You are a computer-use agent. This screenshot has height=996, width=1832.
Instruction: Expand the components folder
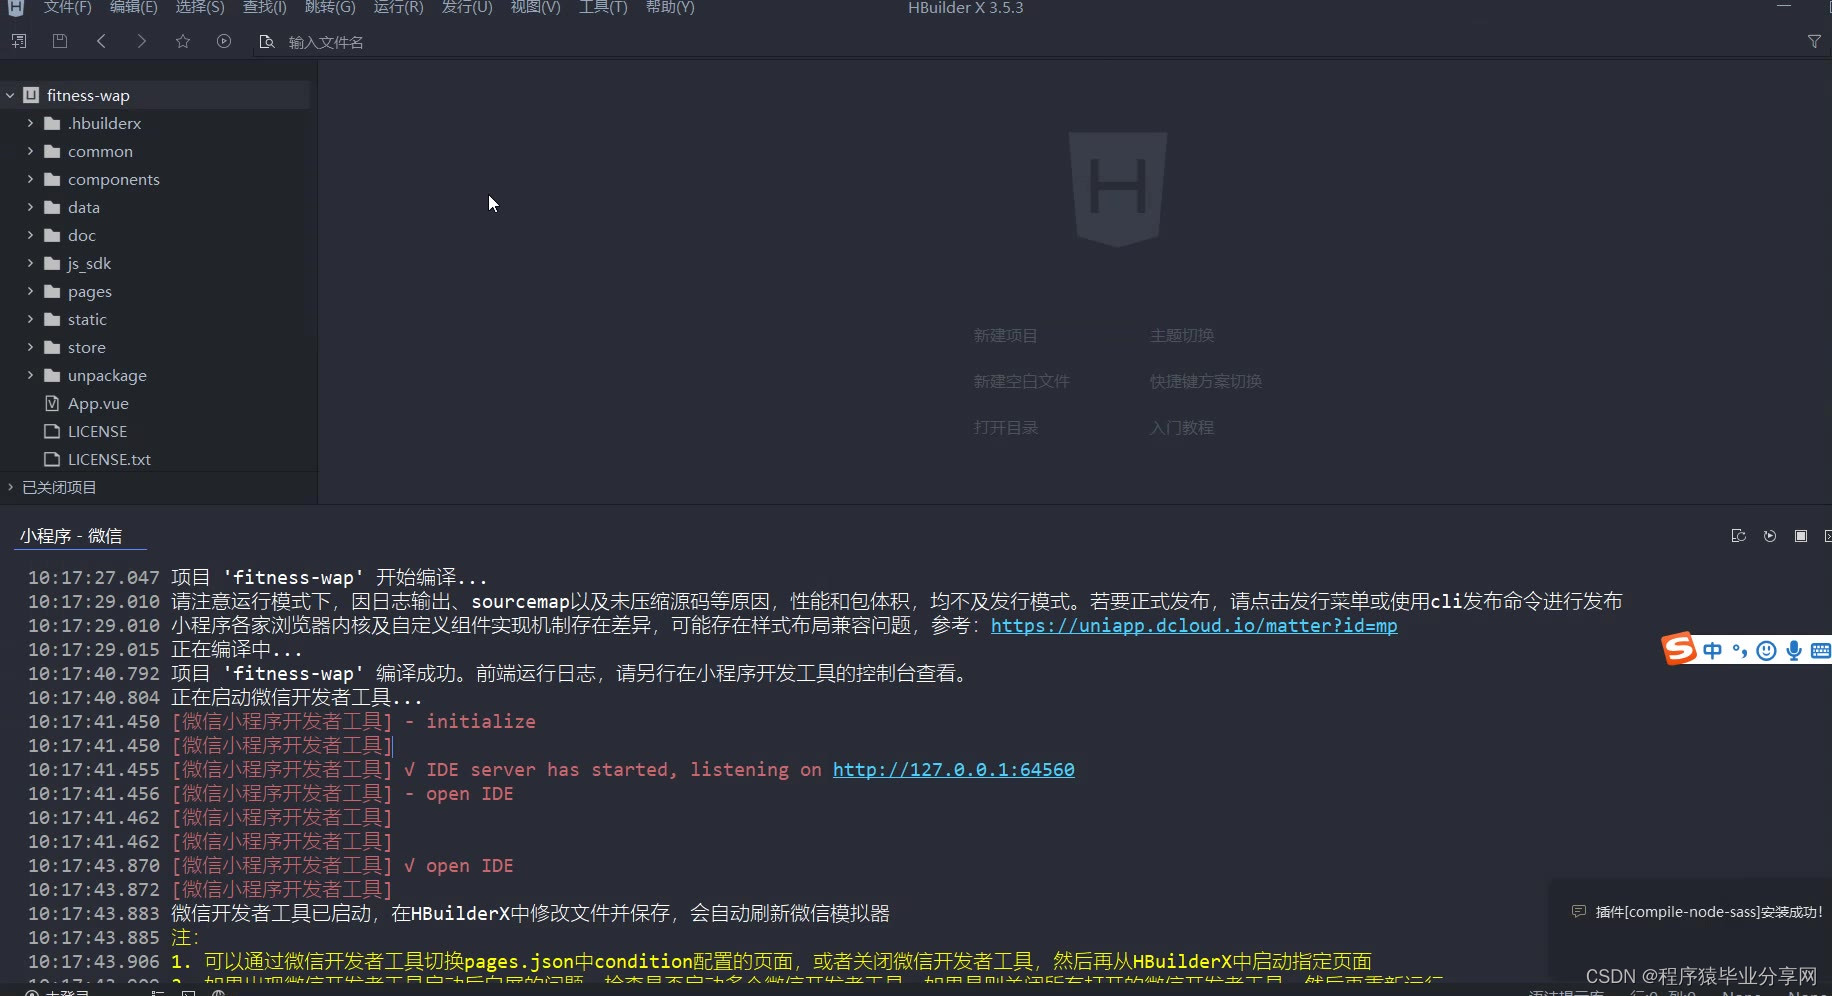tap(30, 179)
